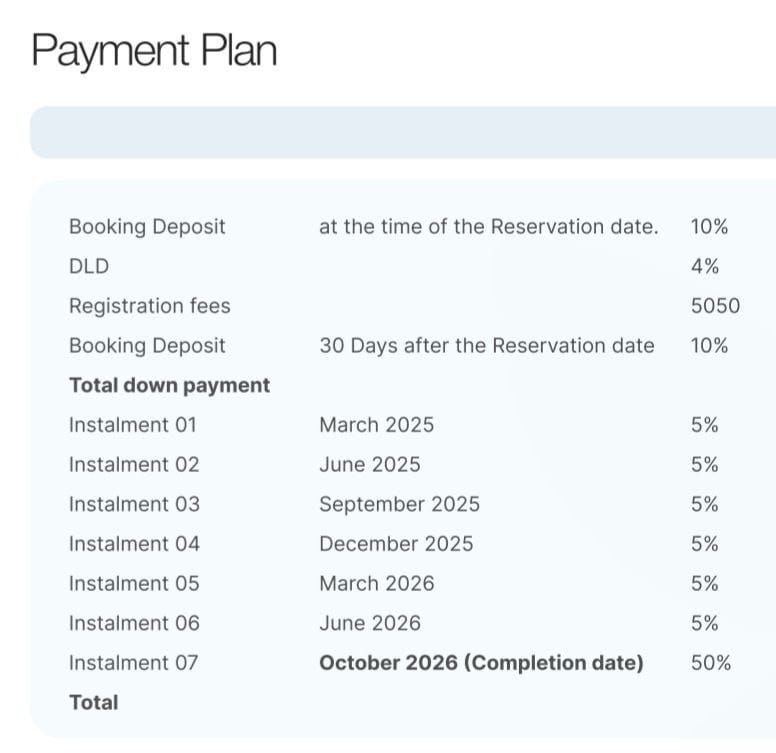Select the Total down payment label
Image resolution: width=776 pixels, height=753 pixels.
(169, 385)
